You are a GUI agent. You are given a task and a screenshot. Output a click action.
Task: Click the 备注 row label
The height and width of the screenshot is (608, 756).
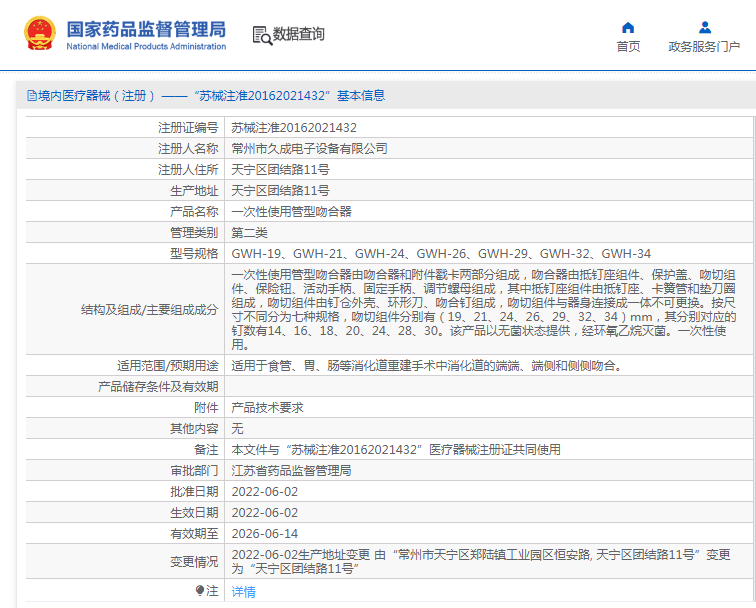pos(206,449)
